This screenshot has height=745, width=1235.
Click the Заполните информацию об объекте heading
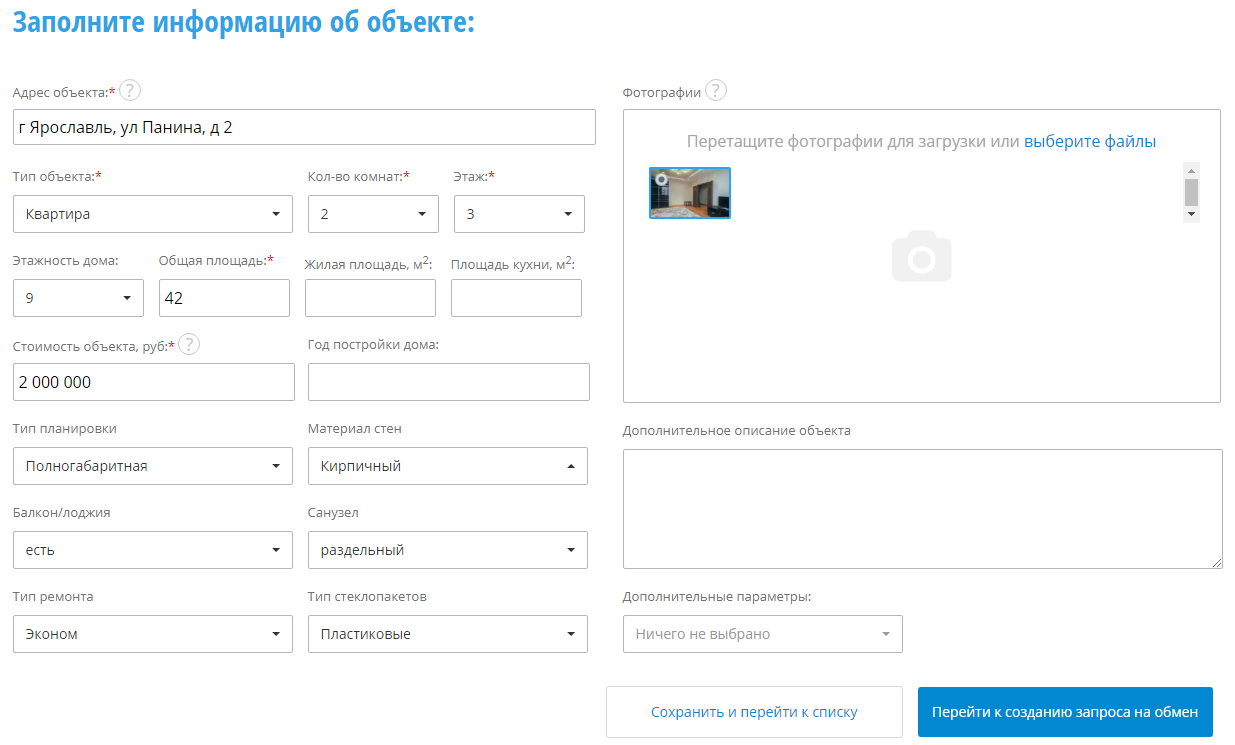[x=243, y=21]
